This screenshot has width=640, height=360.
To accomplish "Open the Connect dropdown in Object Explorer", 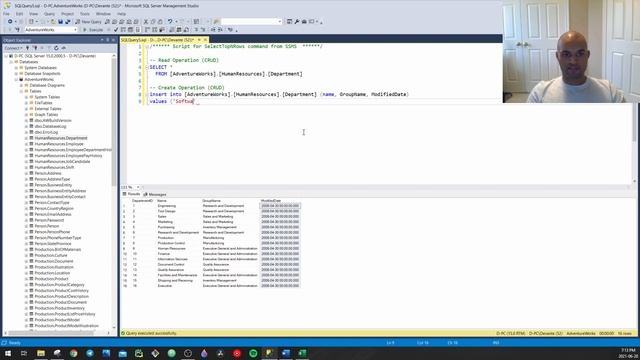I will click(13, 48).
